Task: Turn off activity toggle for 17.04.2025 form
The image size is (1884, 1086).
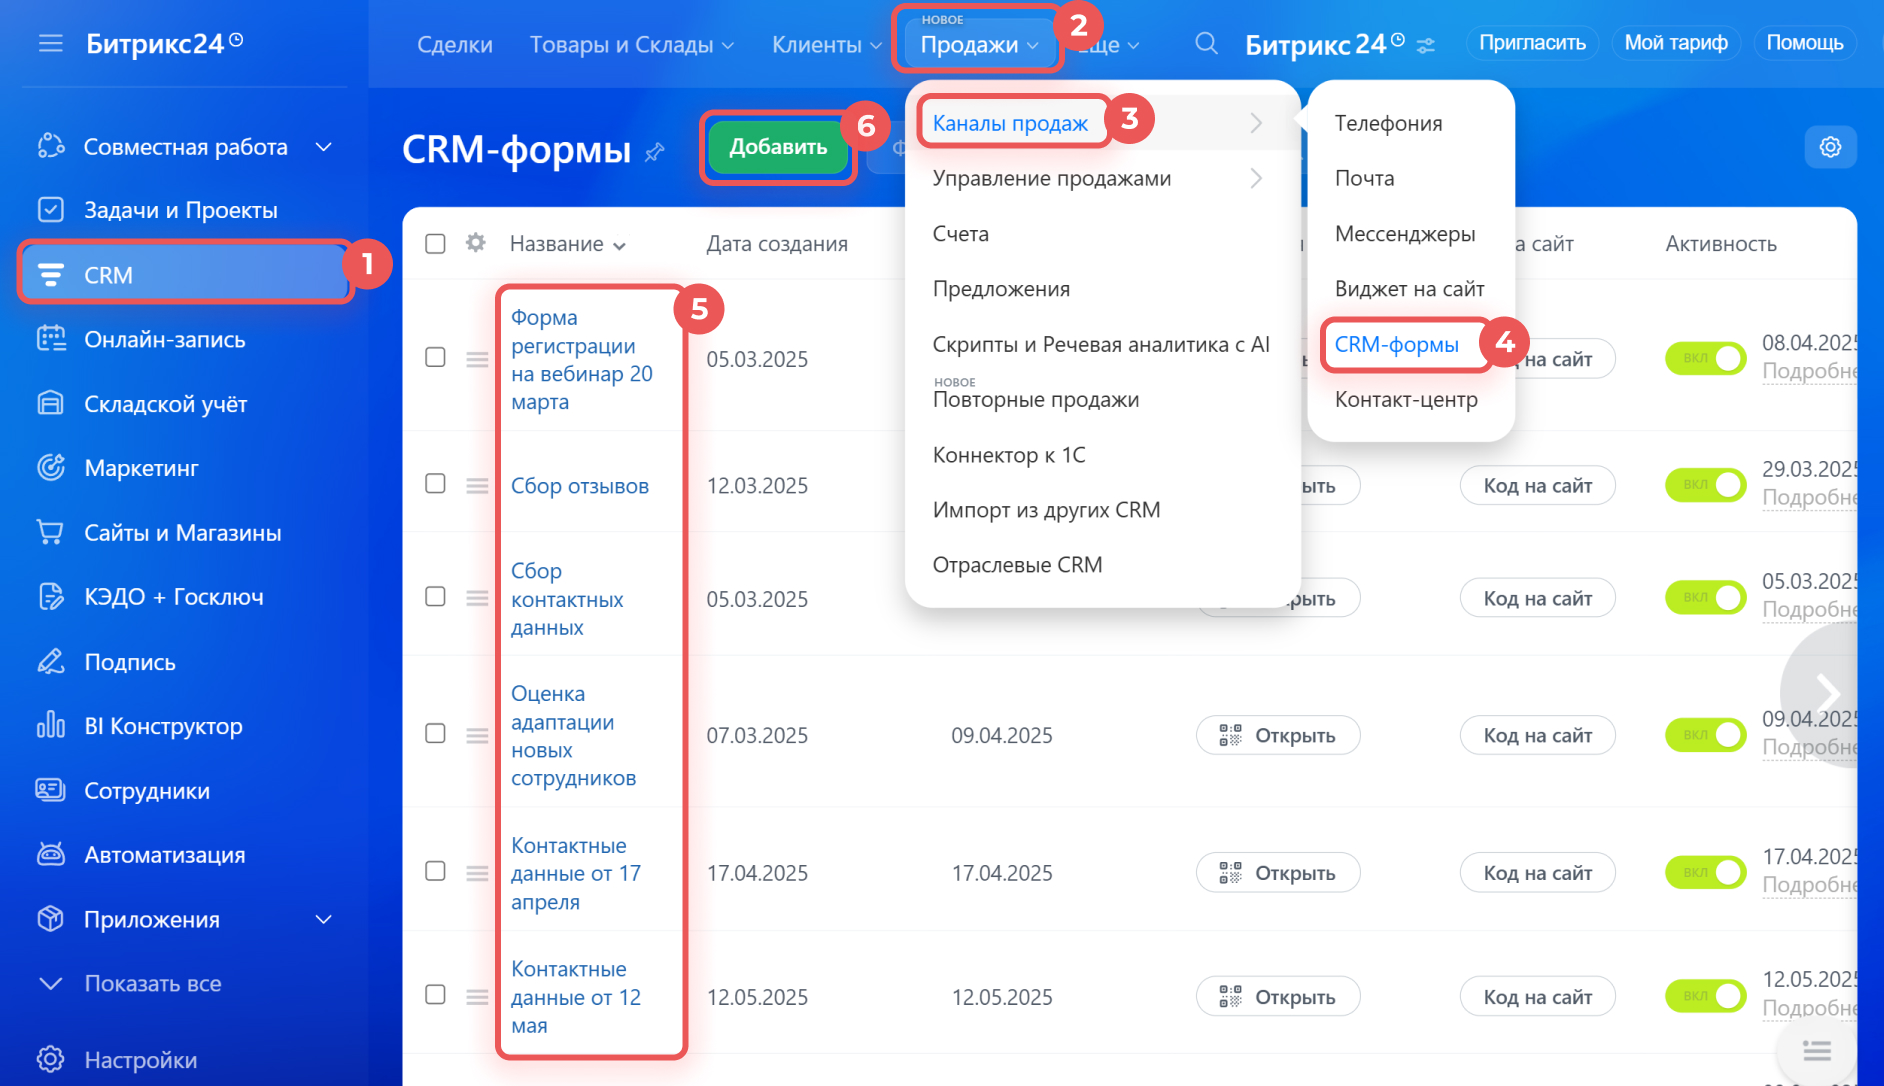Action: point(1705,872)
